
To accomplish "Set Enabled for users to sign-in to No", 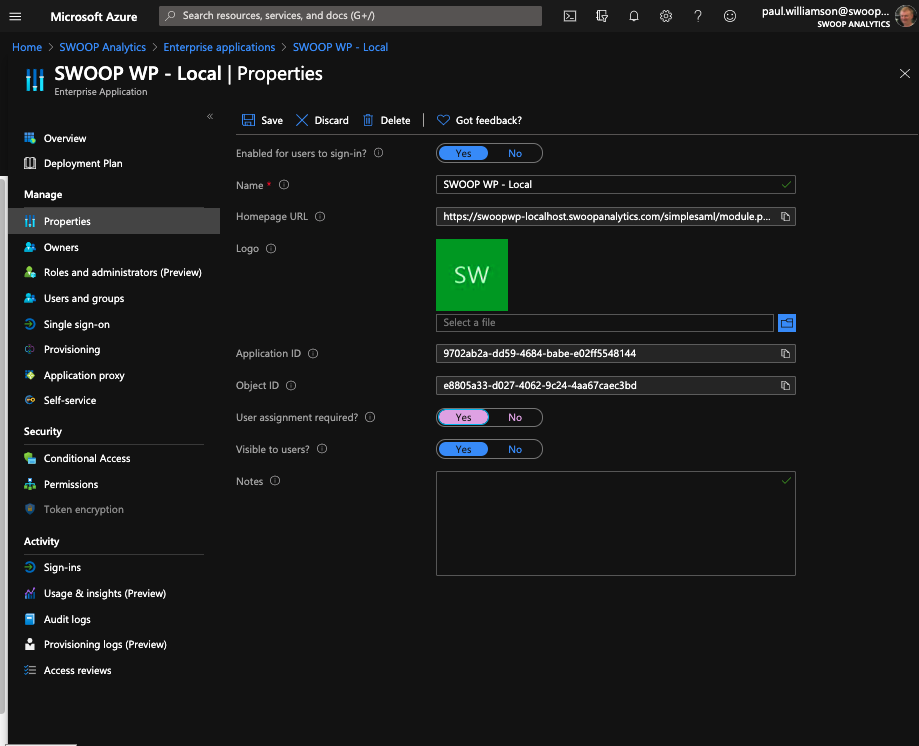I will click(515, 154).
